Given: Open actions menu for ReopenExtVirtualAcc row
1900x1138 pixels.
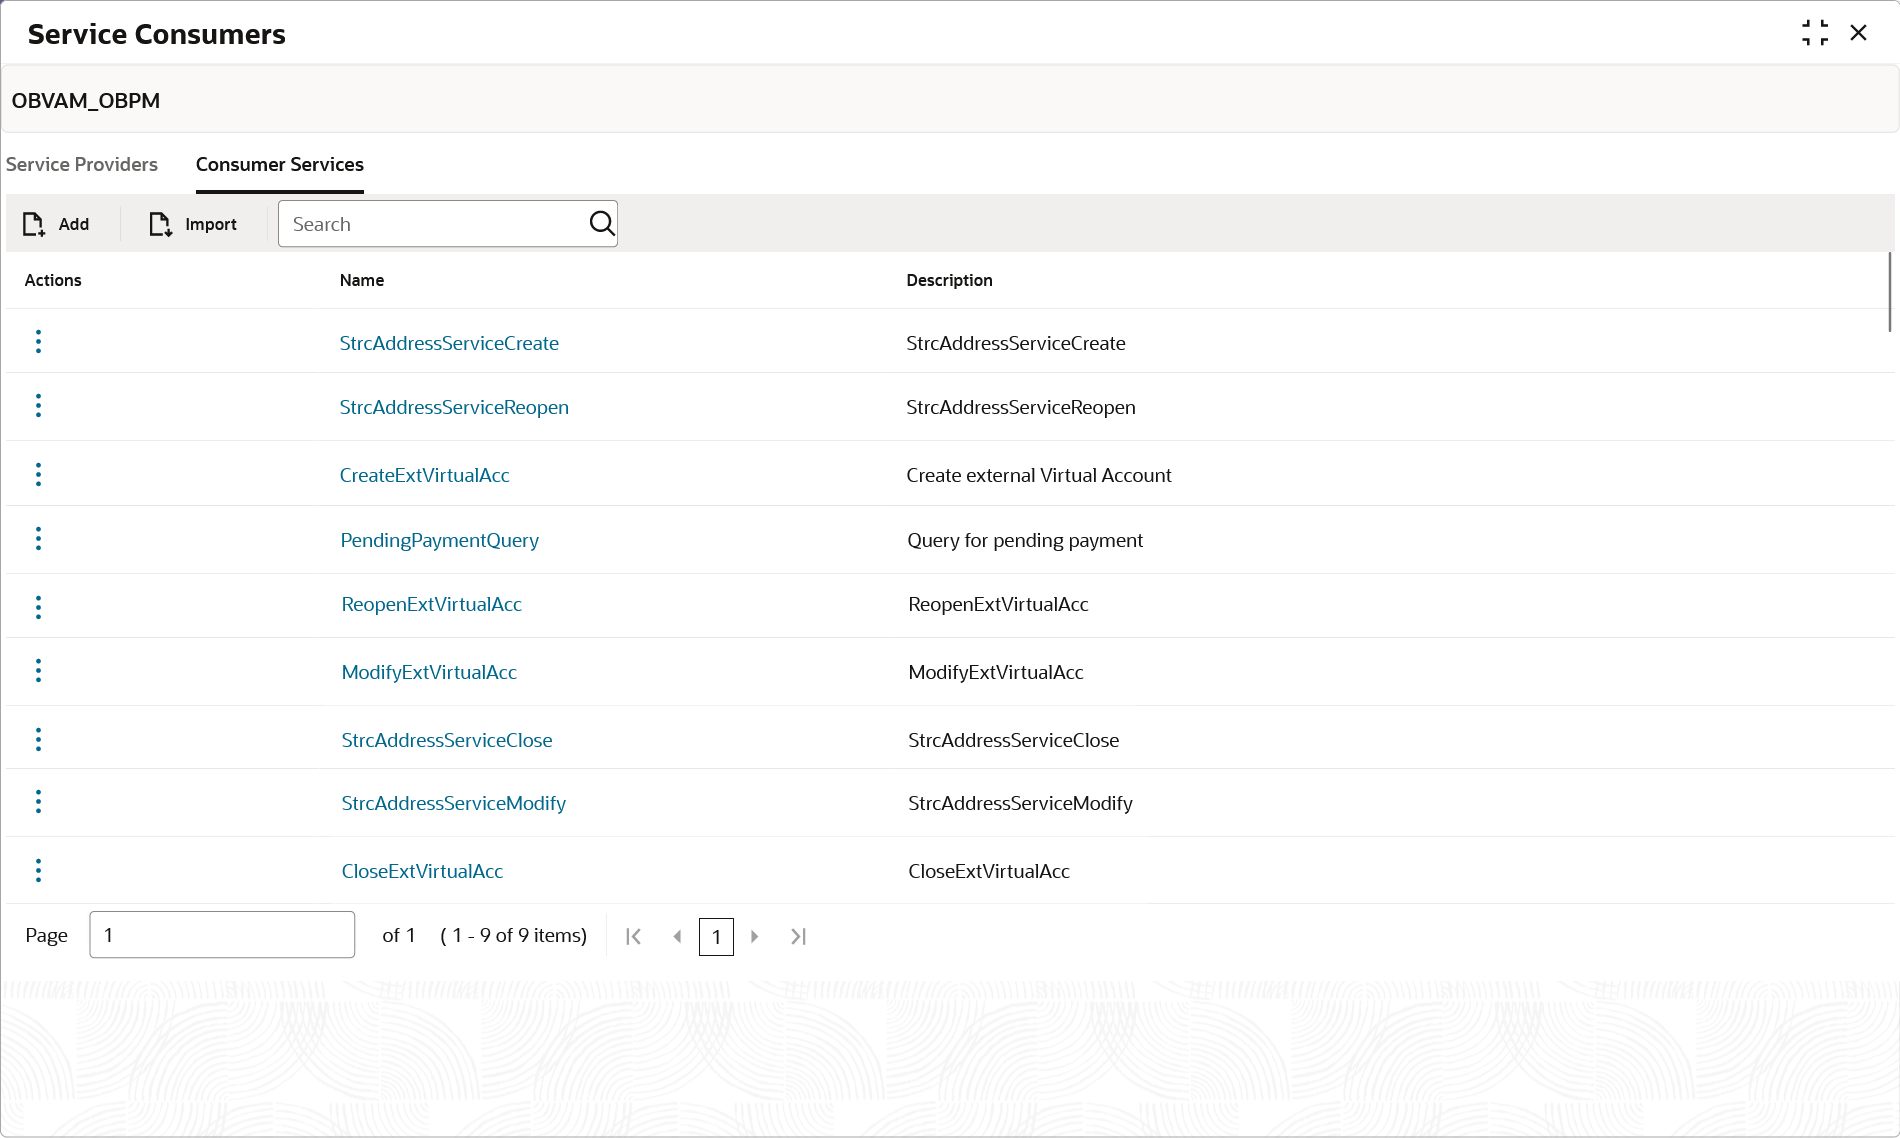Looking at the screenshot, I should coord(38,607).
